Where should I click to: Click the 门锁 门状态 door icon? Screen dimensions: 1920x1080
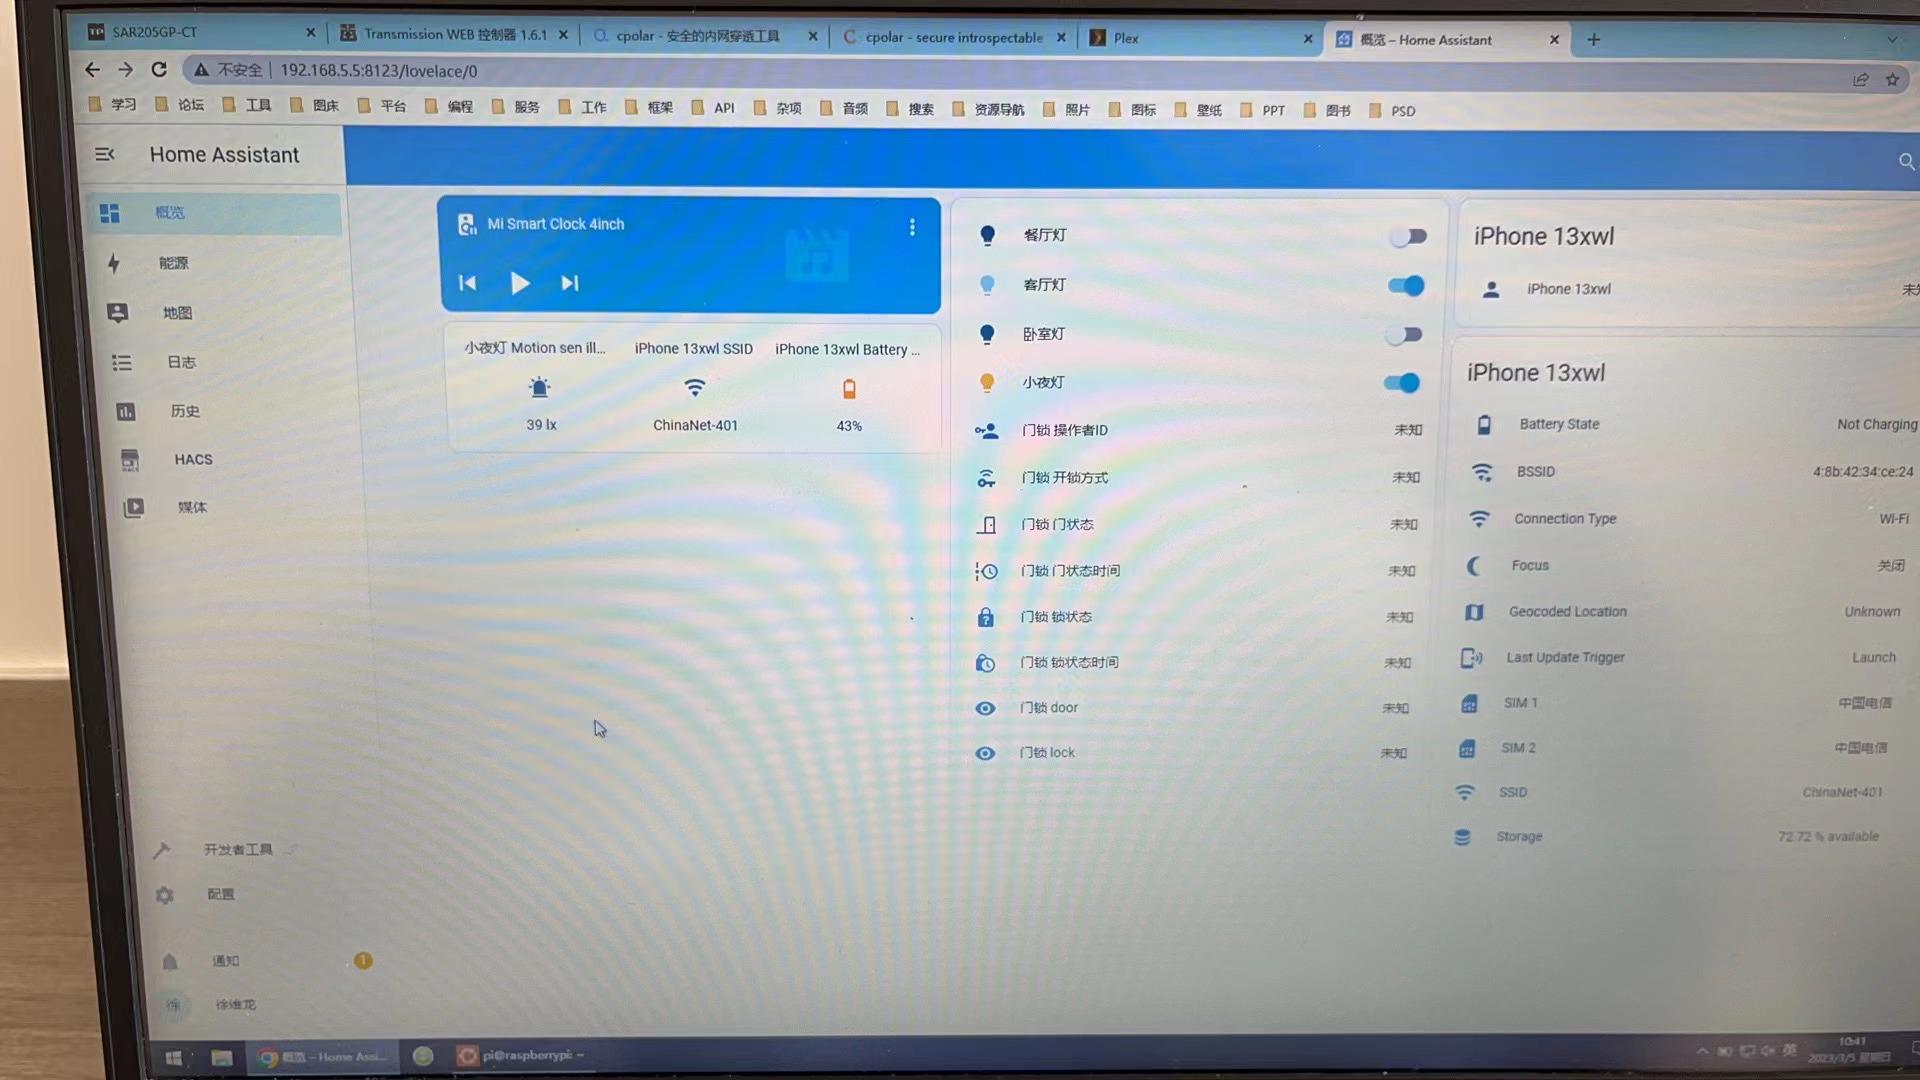[986, 525]
